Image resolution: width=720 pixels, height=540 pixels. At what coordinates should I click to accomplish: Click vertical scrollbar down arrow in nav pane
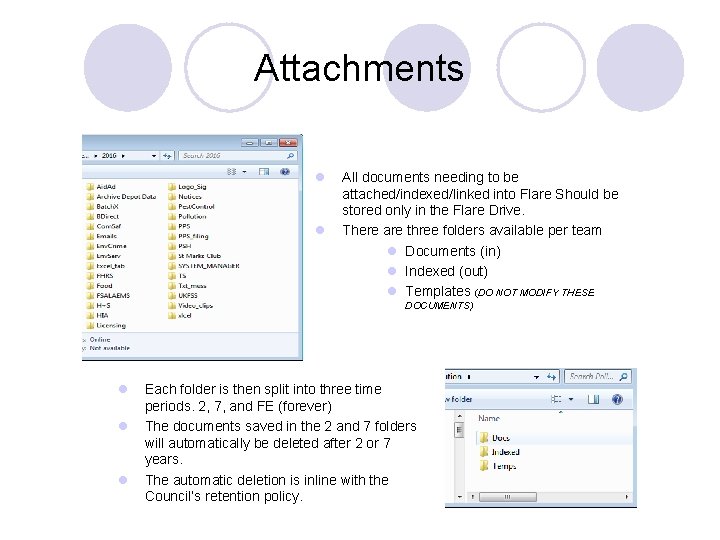pos(460,497)
